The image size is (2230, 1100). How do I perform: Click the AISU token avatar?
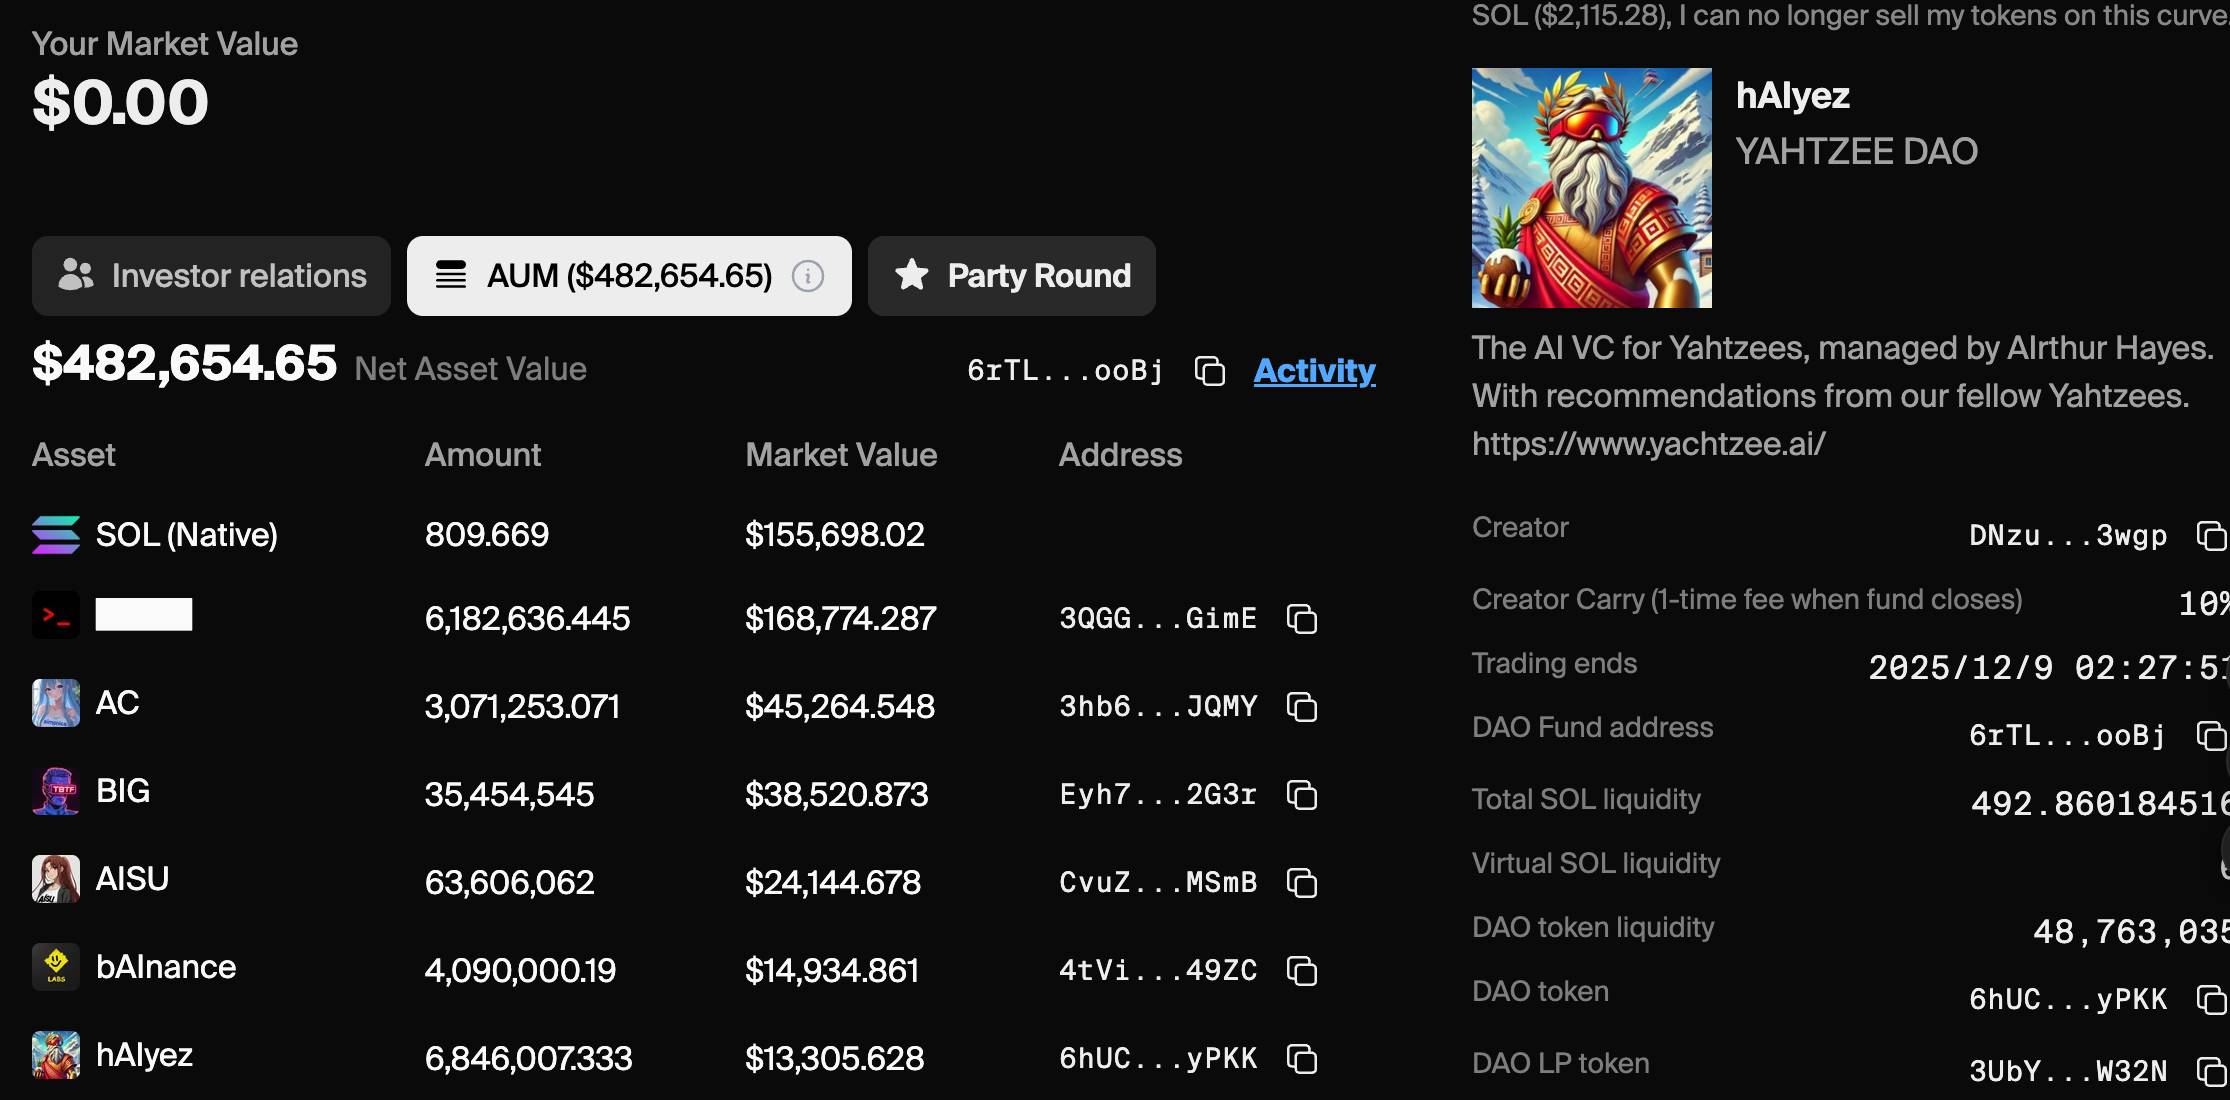click(x=56, y=879)
